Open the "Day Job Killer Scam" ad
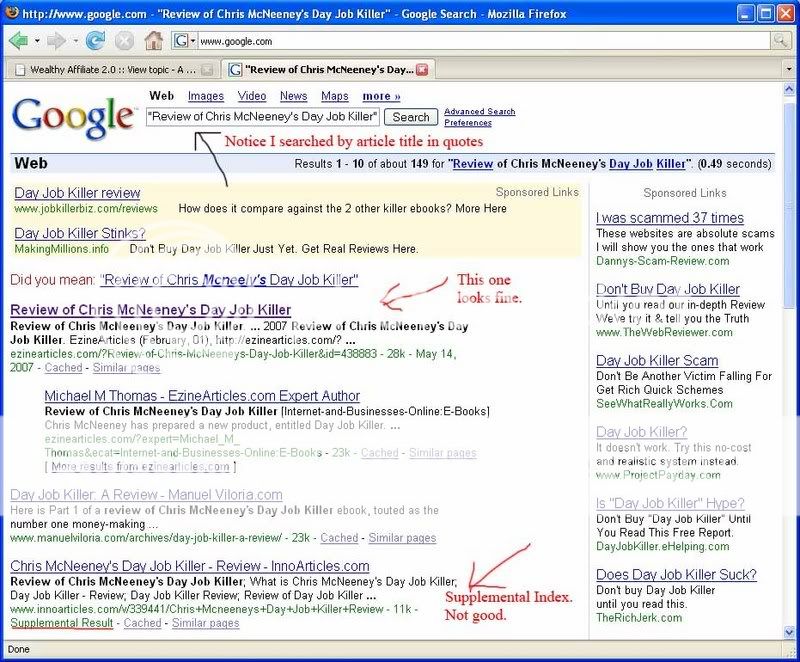This screenshot has height=662, width=800. point(657,361)
